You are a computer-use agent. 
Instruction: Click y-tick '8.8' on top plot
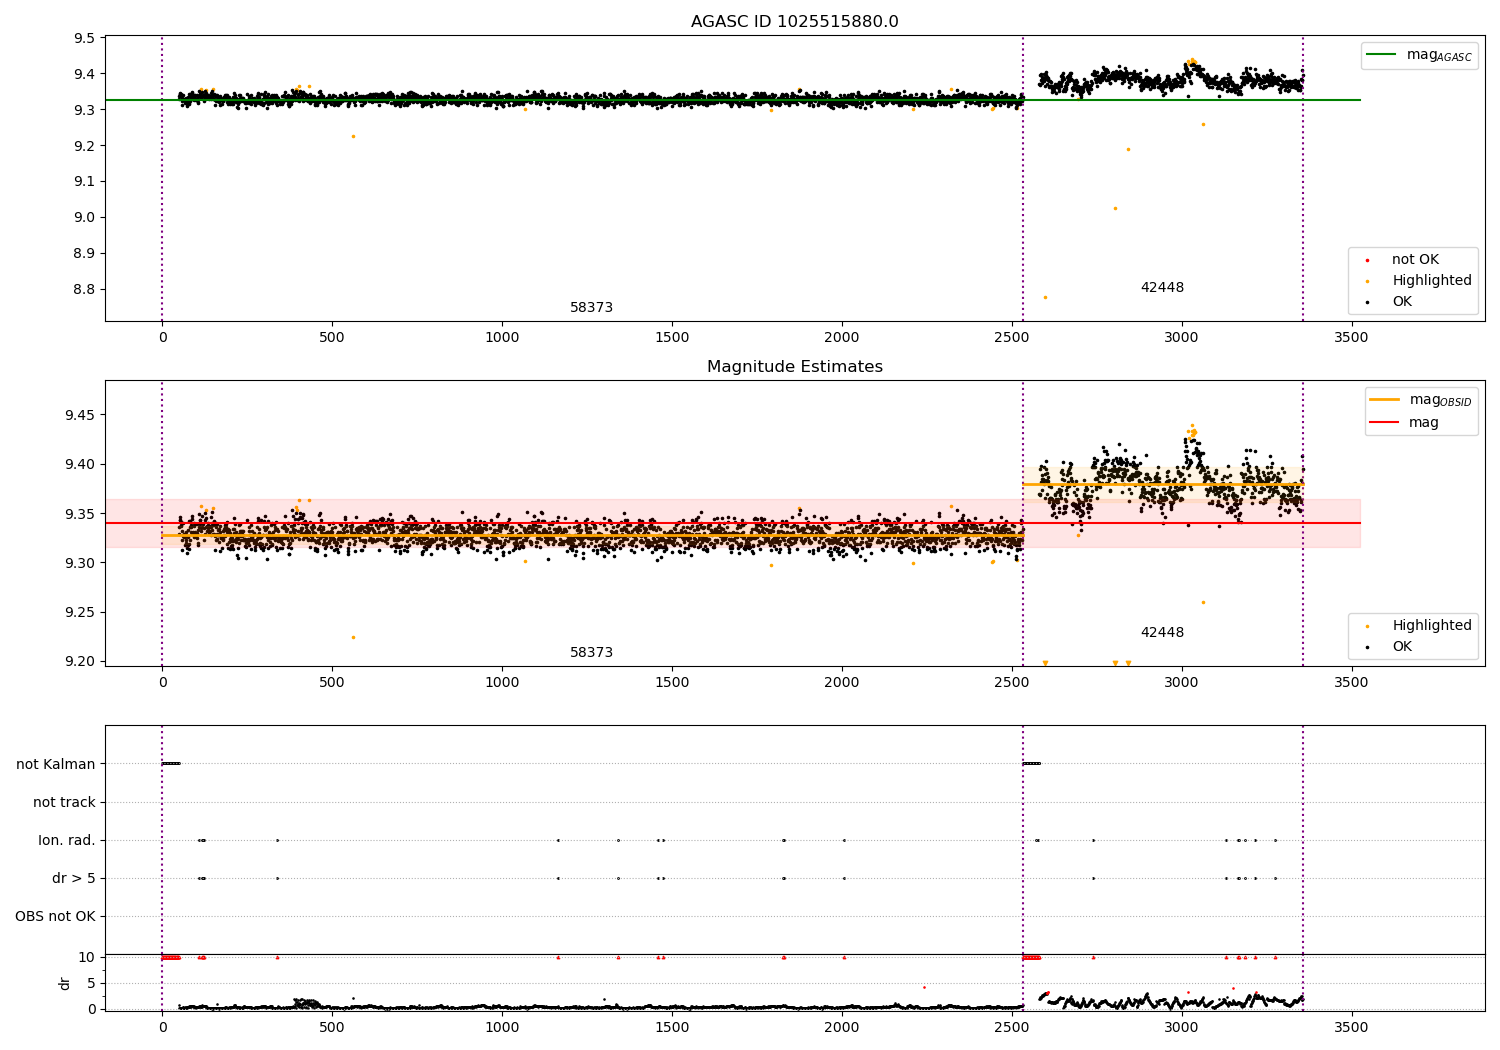84,289
